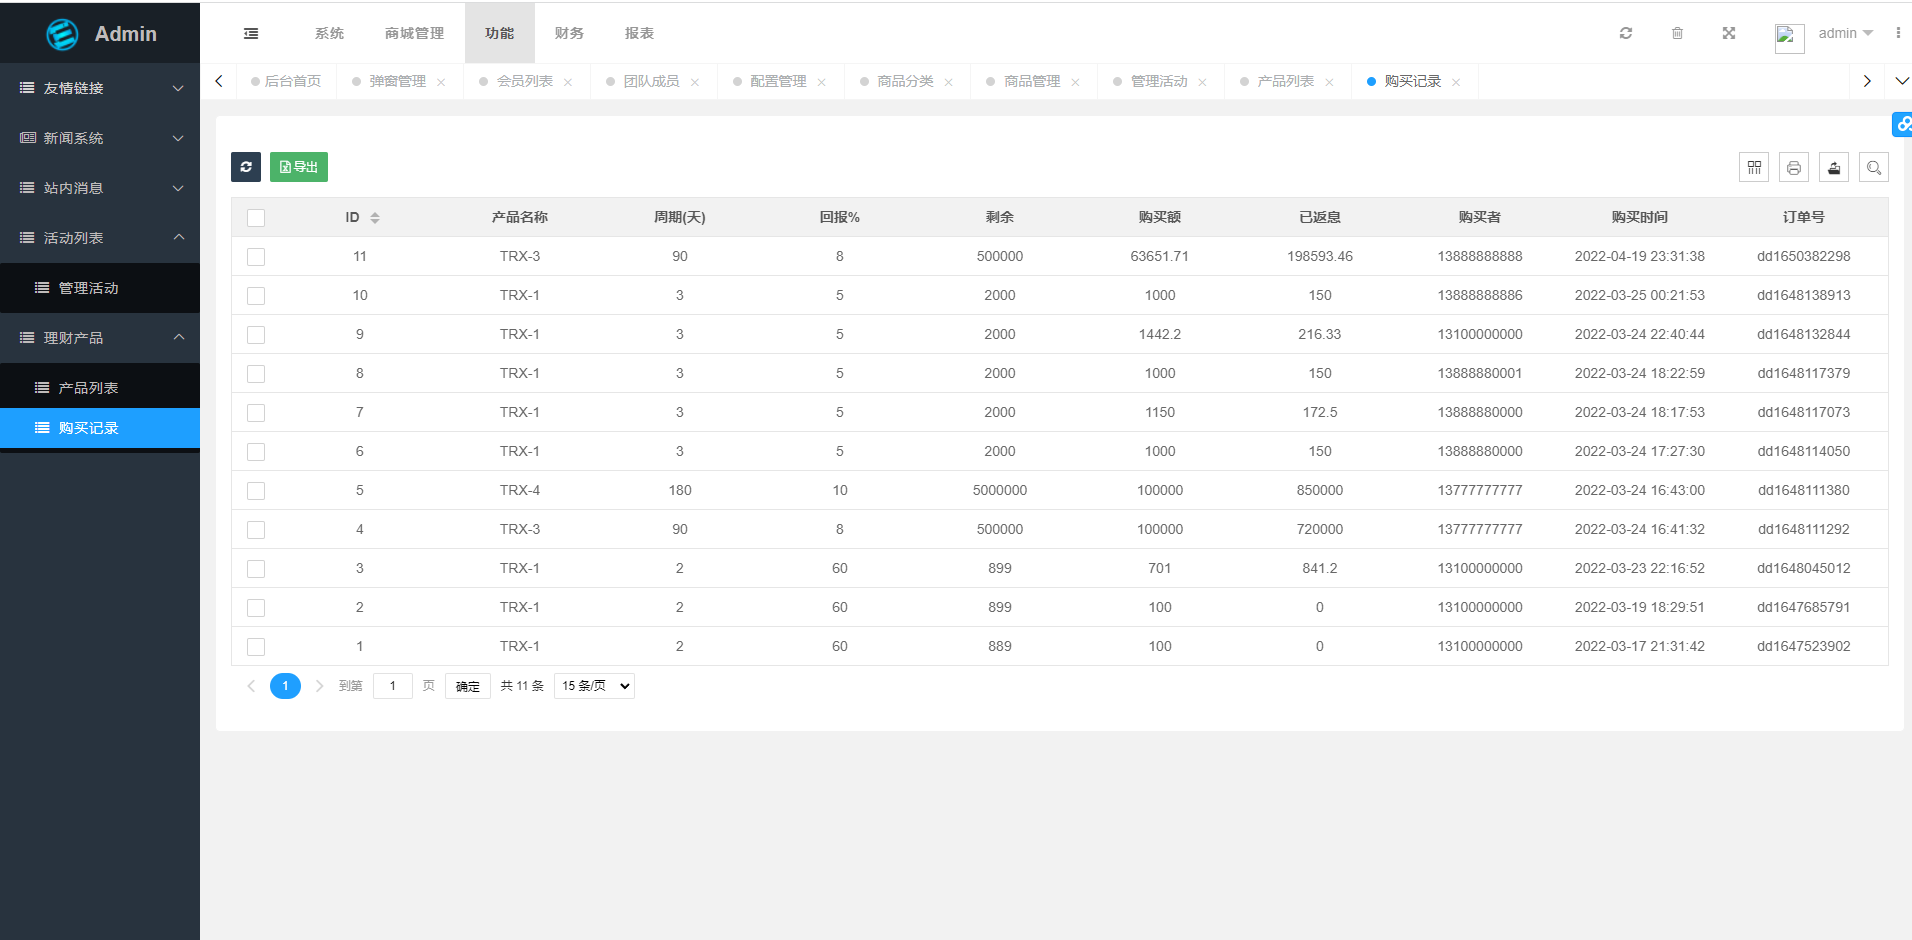Viewport: 1912px width, 940px height.
Task: Collapse the 理财产品 sidebar section
Action: pos(100,338)
